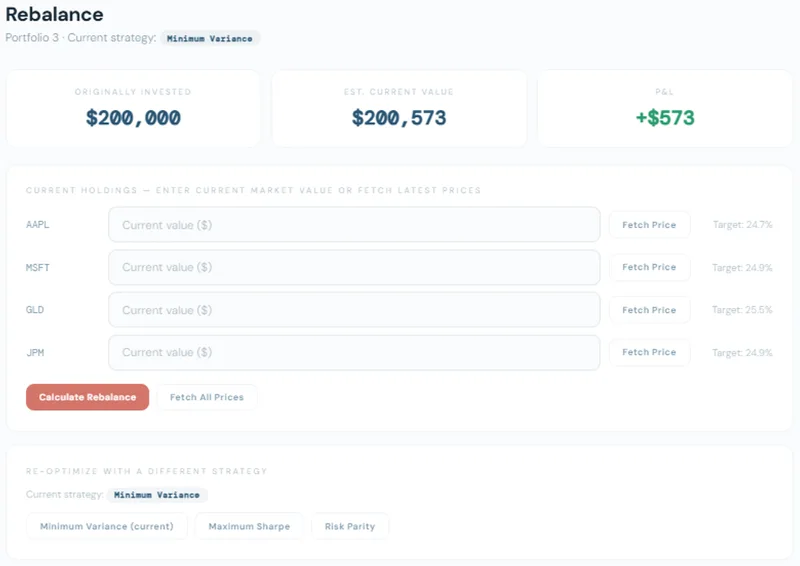Click the AAPL Target 24.7% label
The width and height of the screenshot is (800, 566).
point(742,225)
